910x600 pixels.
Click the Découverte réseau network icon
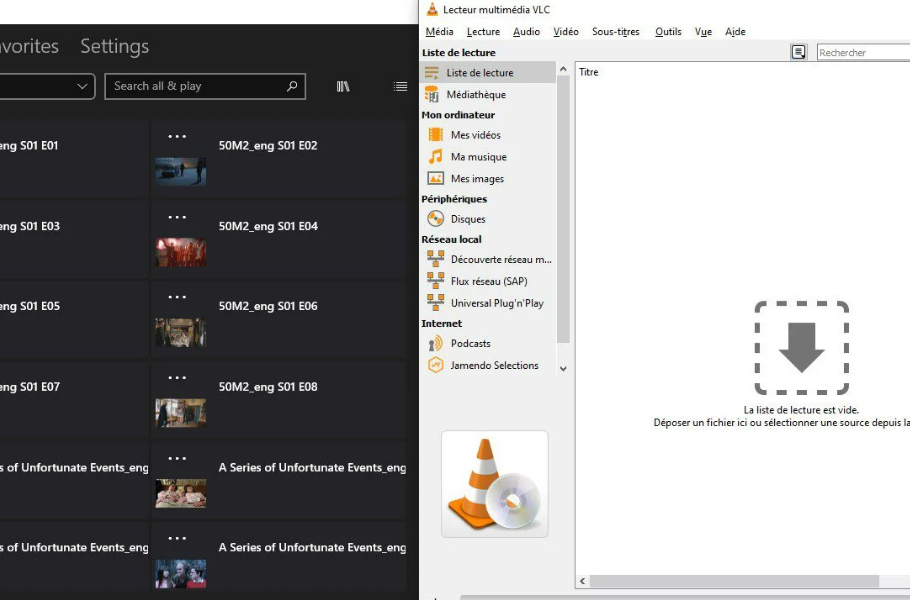[435, 258]
